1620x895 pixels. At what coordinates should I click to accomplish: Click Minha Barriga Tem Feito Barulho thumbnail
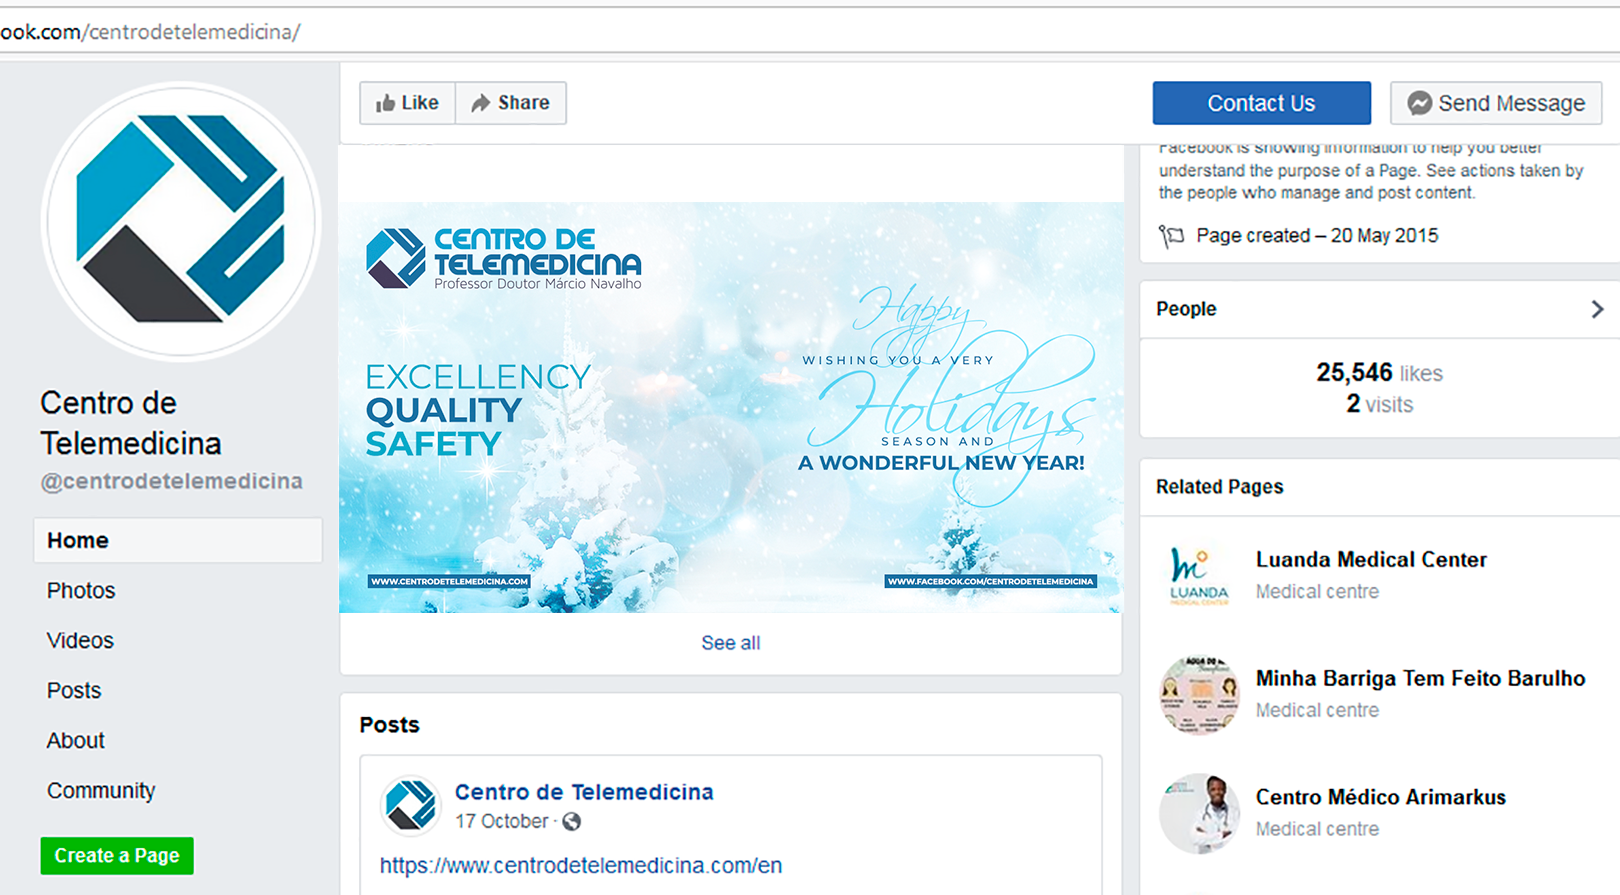(x=1199, y=695)
